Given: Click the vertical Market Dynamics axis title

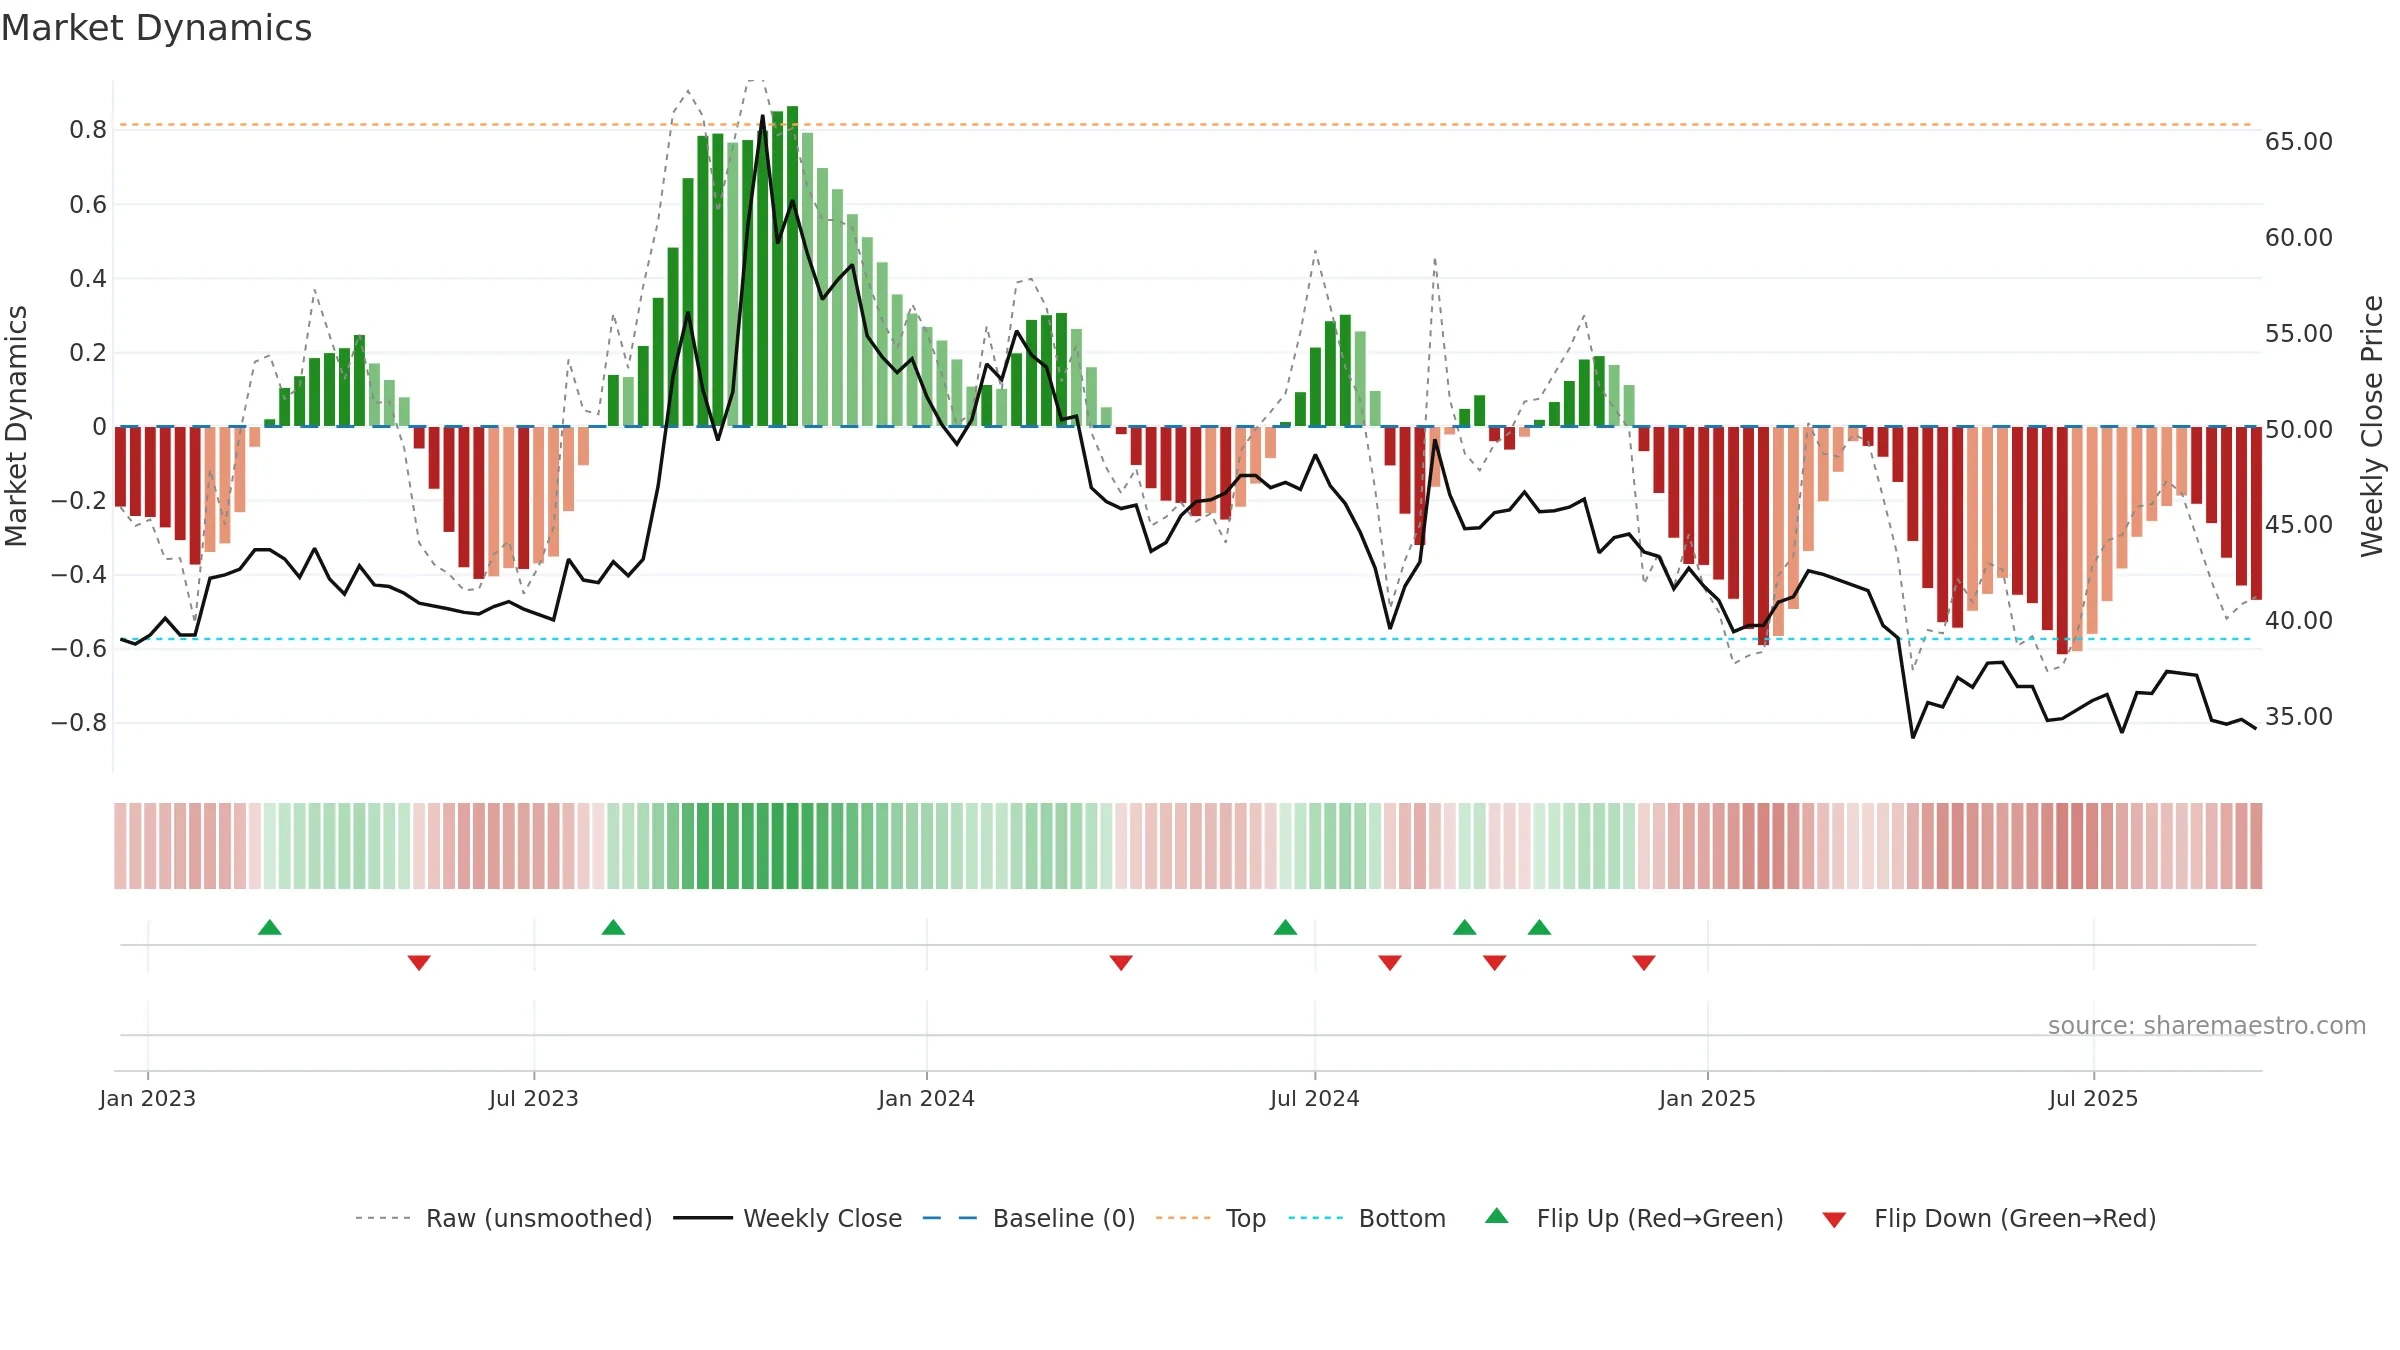Looking at the screenshot, I should (x=16, y=426).
